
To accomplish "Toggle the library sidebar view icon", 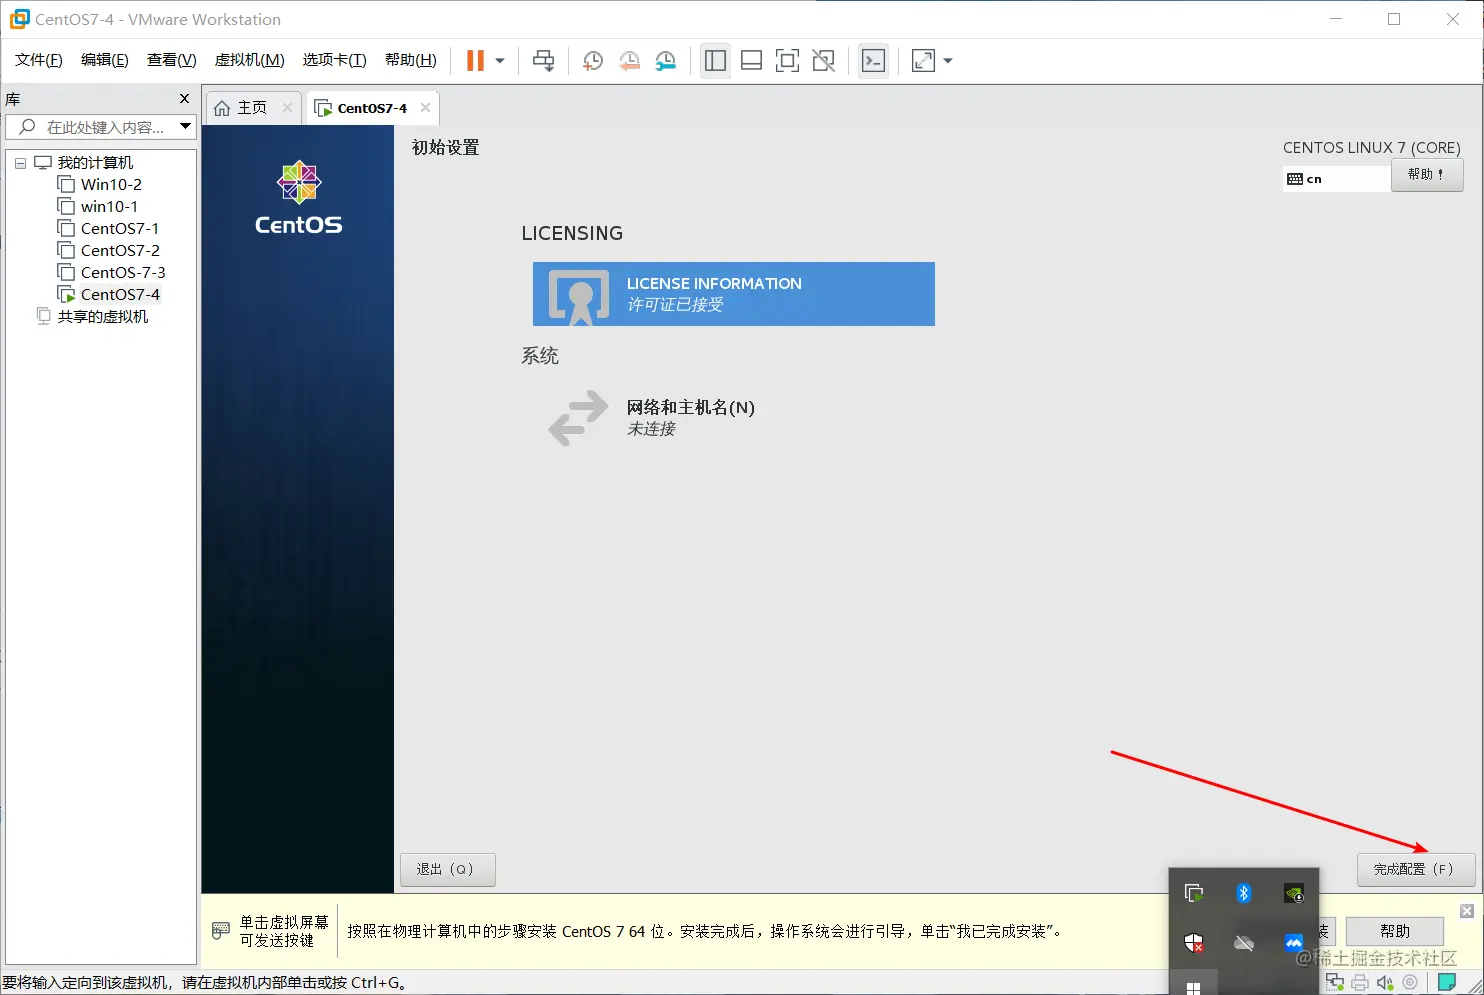I will click(x=715, y=60).
